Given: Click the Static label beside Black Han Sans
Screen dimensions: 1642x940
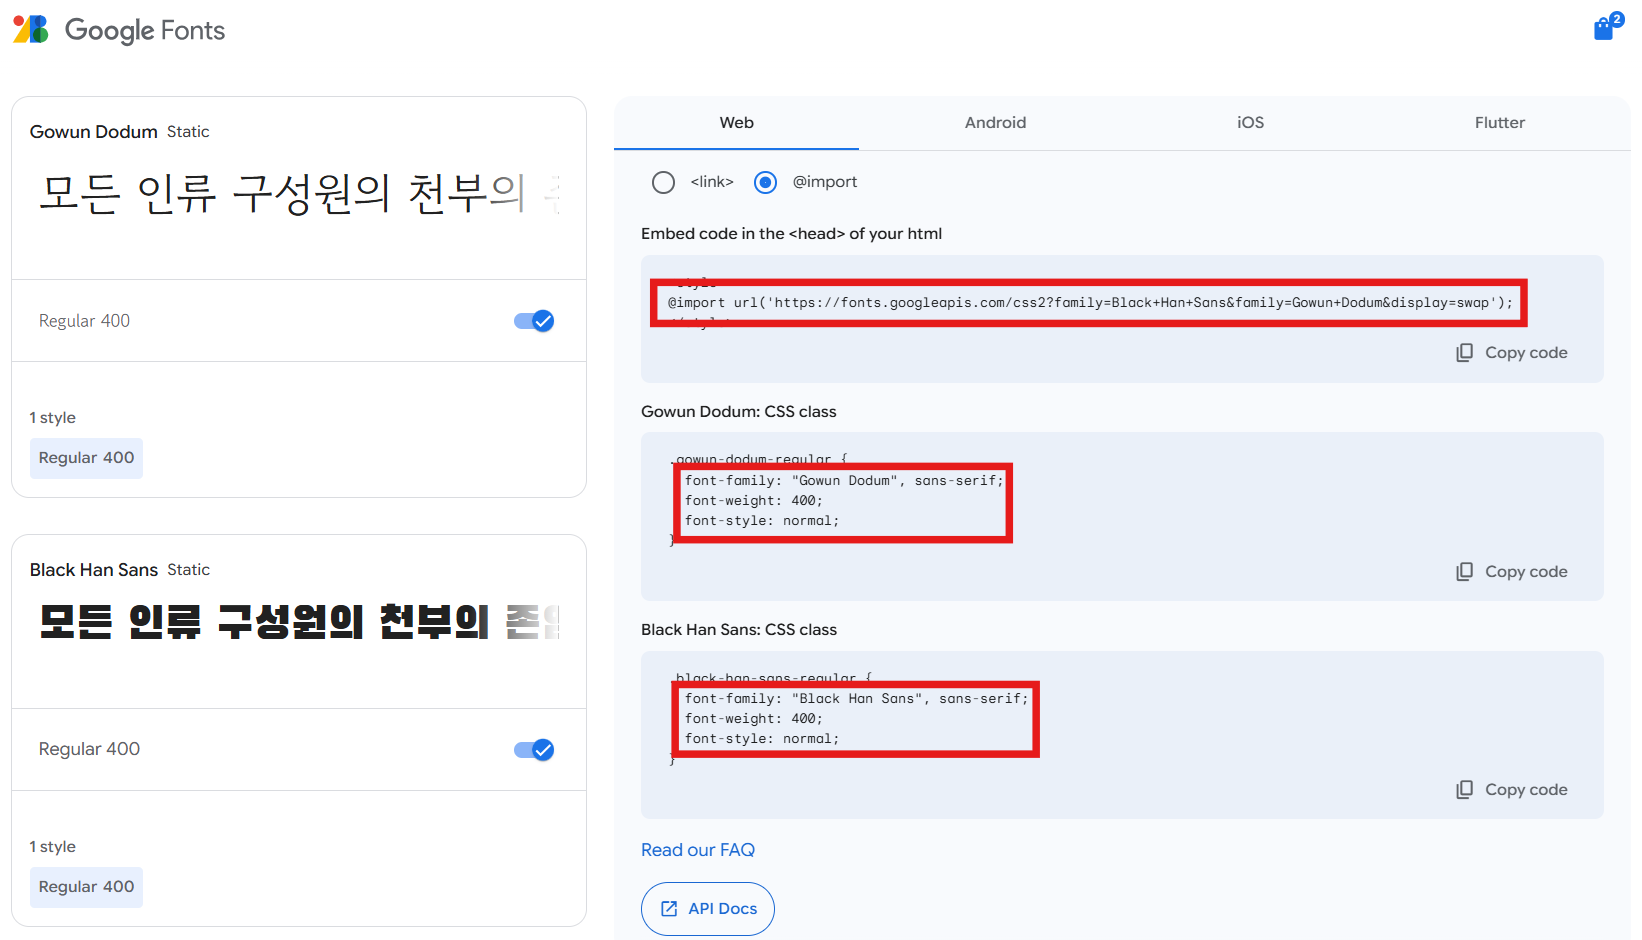Looking at the screenshot, I should [x=188, y=570].
